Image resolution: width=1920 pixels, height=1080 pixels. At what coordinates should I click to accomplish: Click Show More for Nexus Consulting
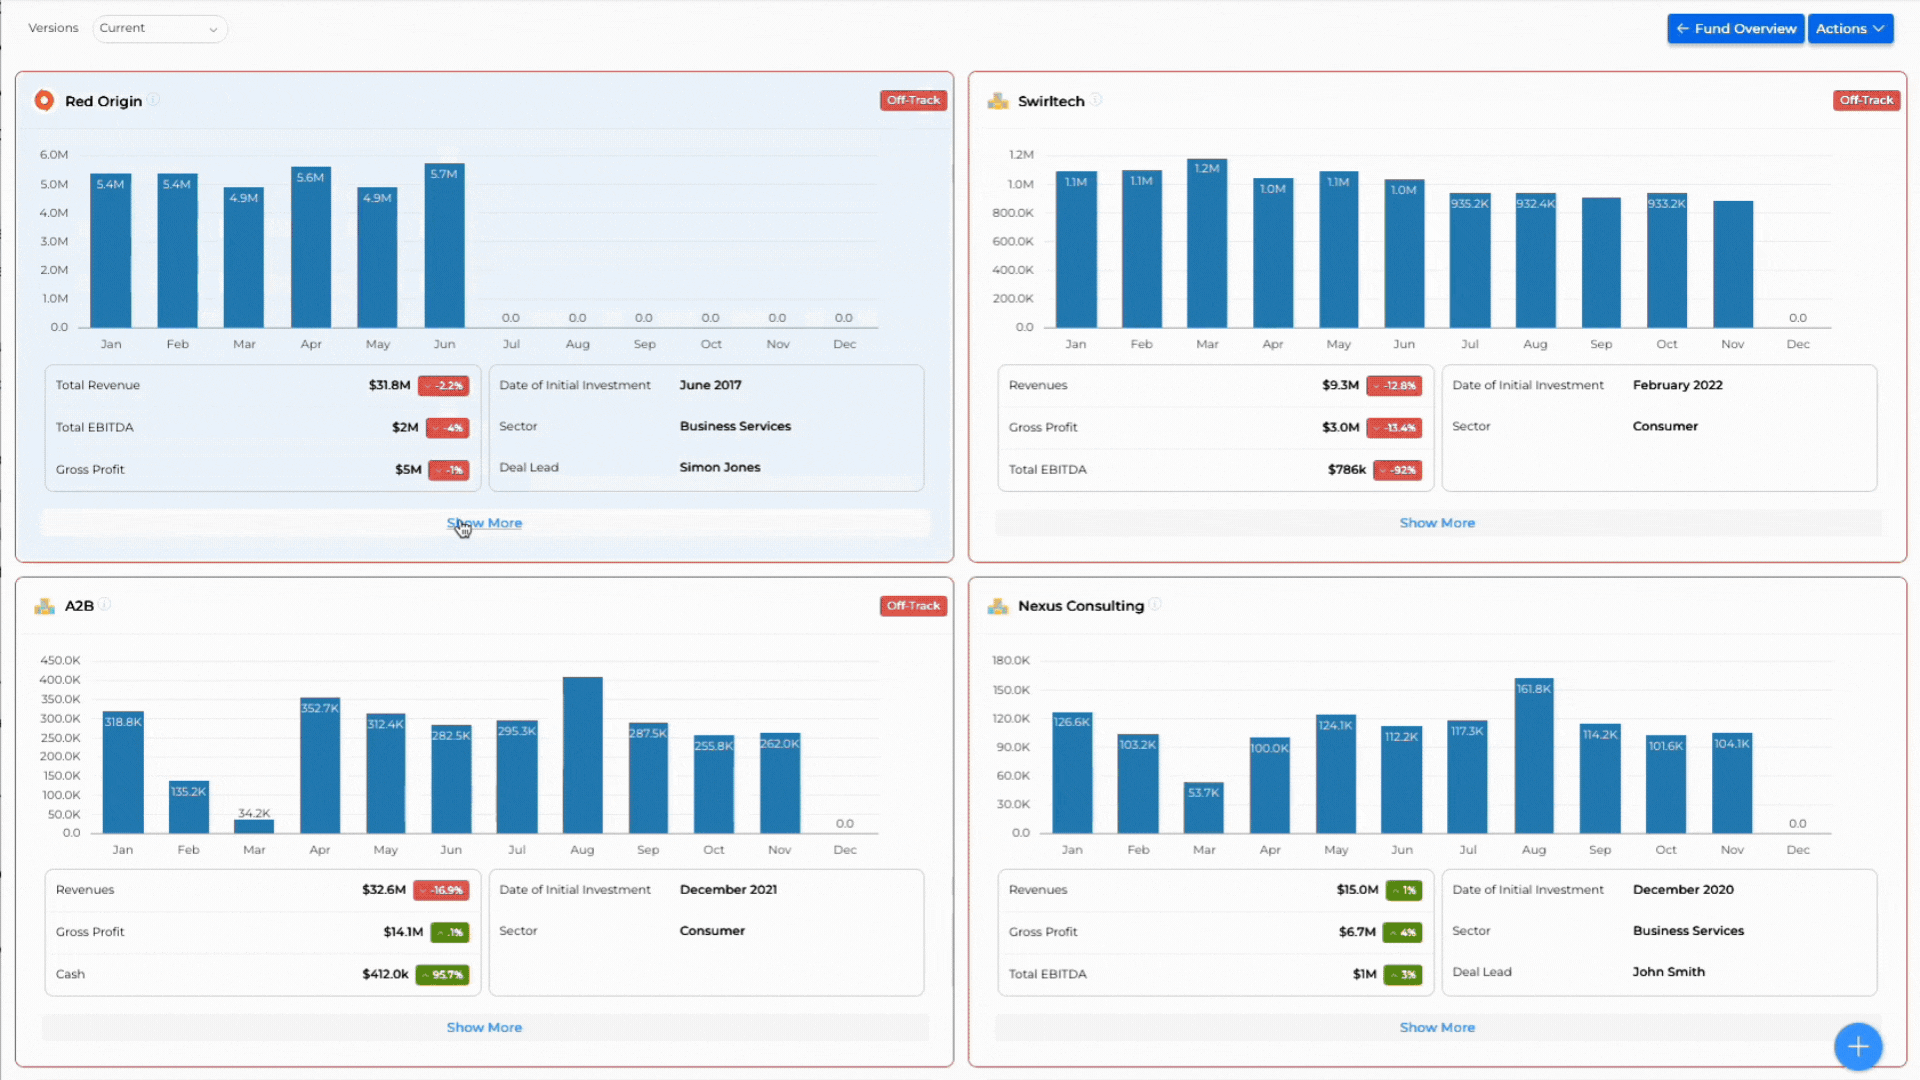tap(1437, 1027)
